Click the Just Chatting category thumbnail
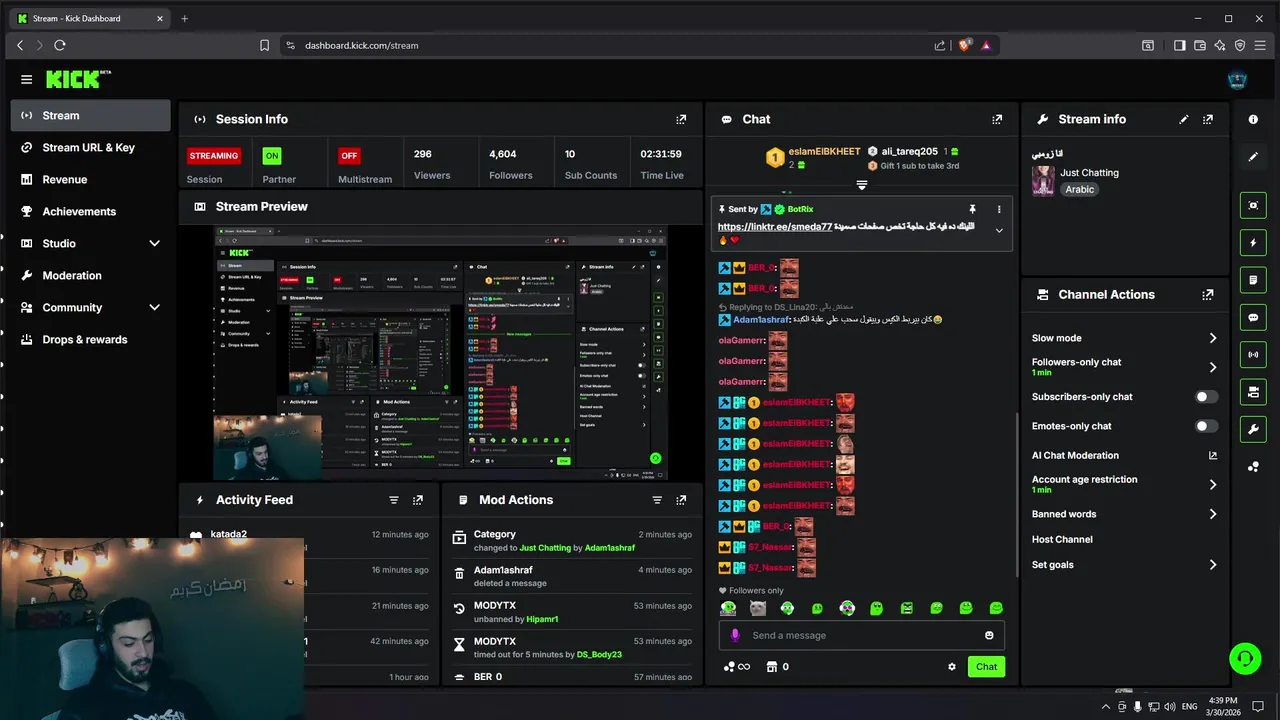The image size is (1280, 720). click(1043, 181)
